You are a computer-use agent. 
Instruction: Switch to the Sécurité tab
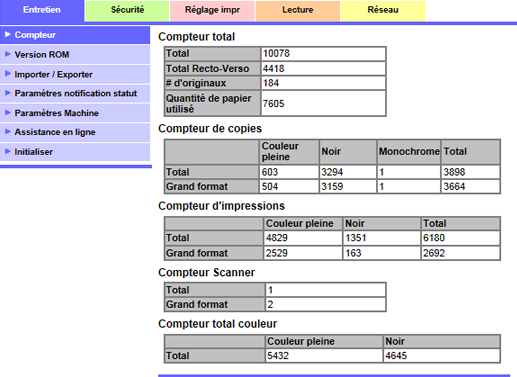(127, 11)
